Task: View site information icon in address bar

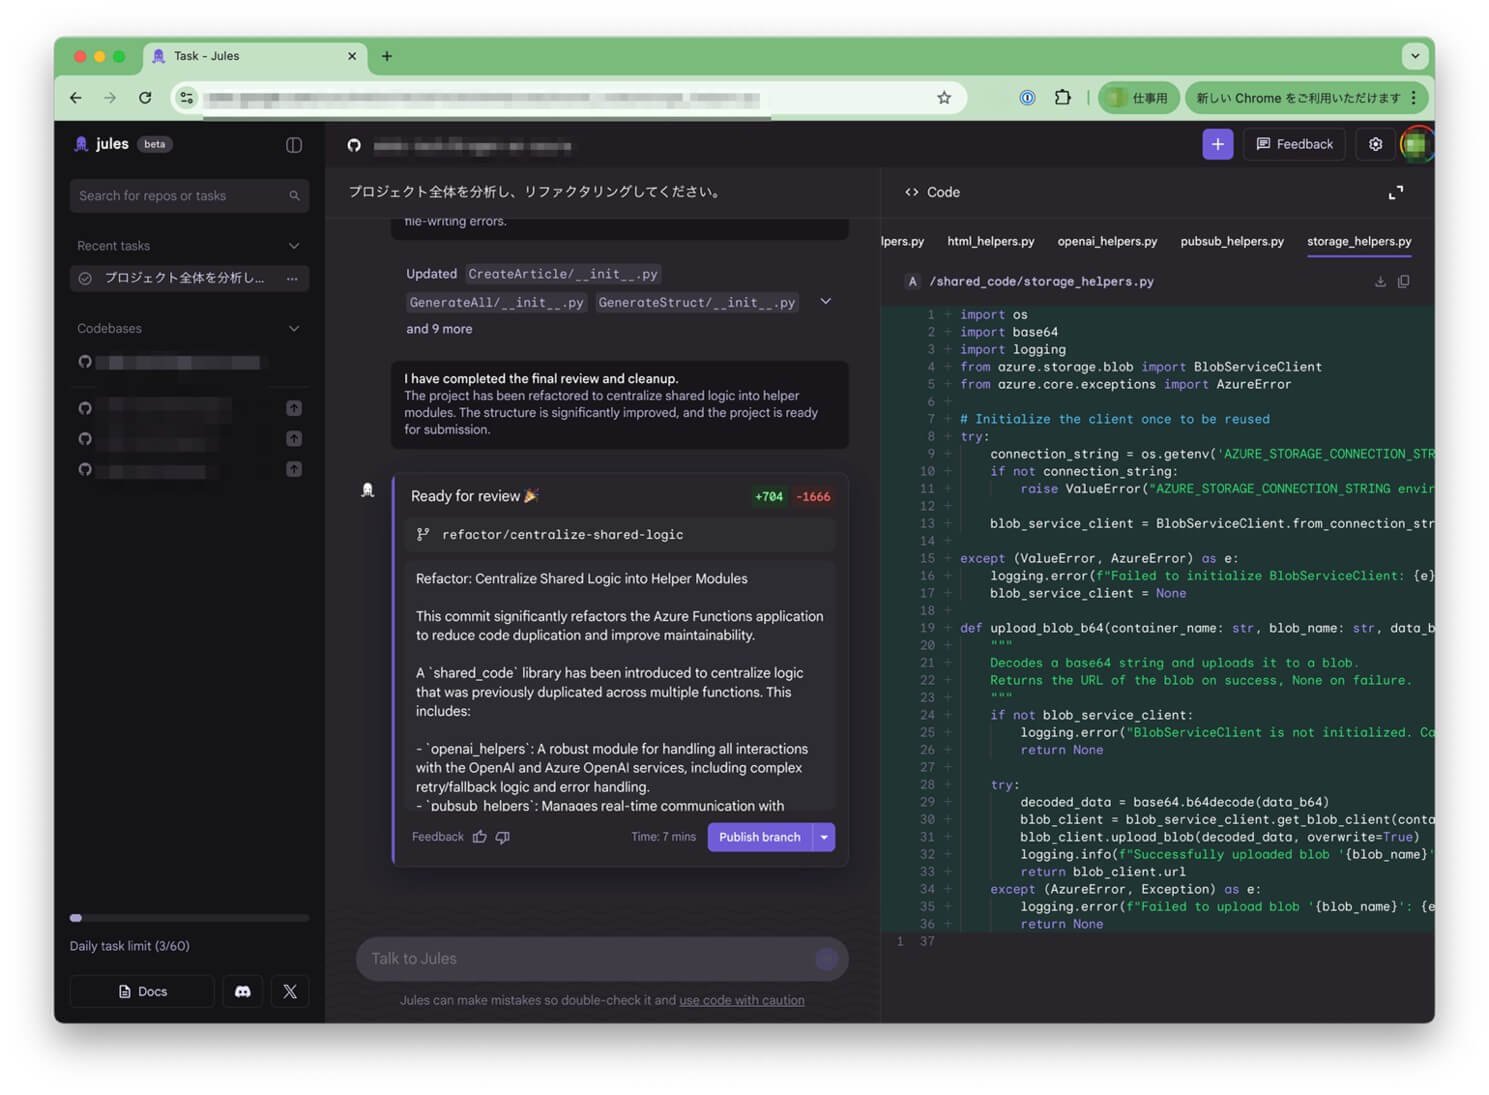Action: pyautogui.click(x=187, y=98)
